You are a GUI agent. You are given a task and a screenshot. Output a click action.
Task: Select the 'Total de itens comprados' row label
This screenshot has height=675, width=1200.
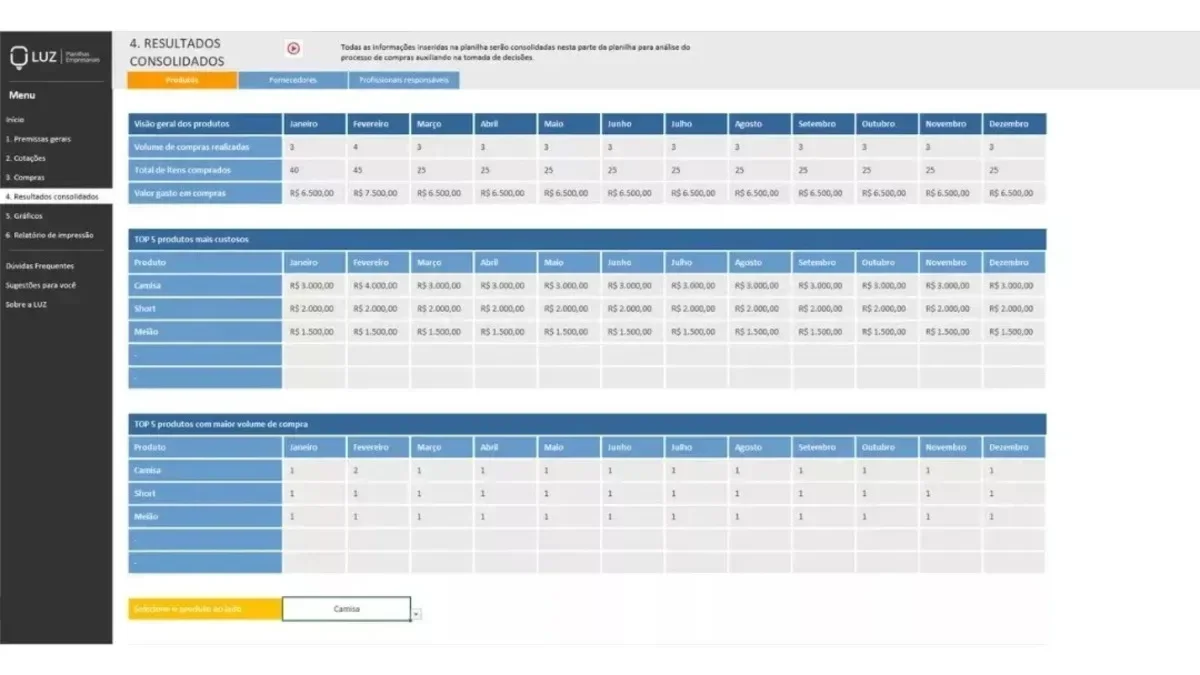tap(205, 170)
